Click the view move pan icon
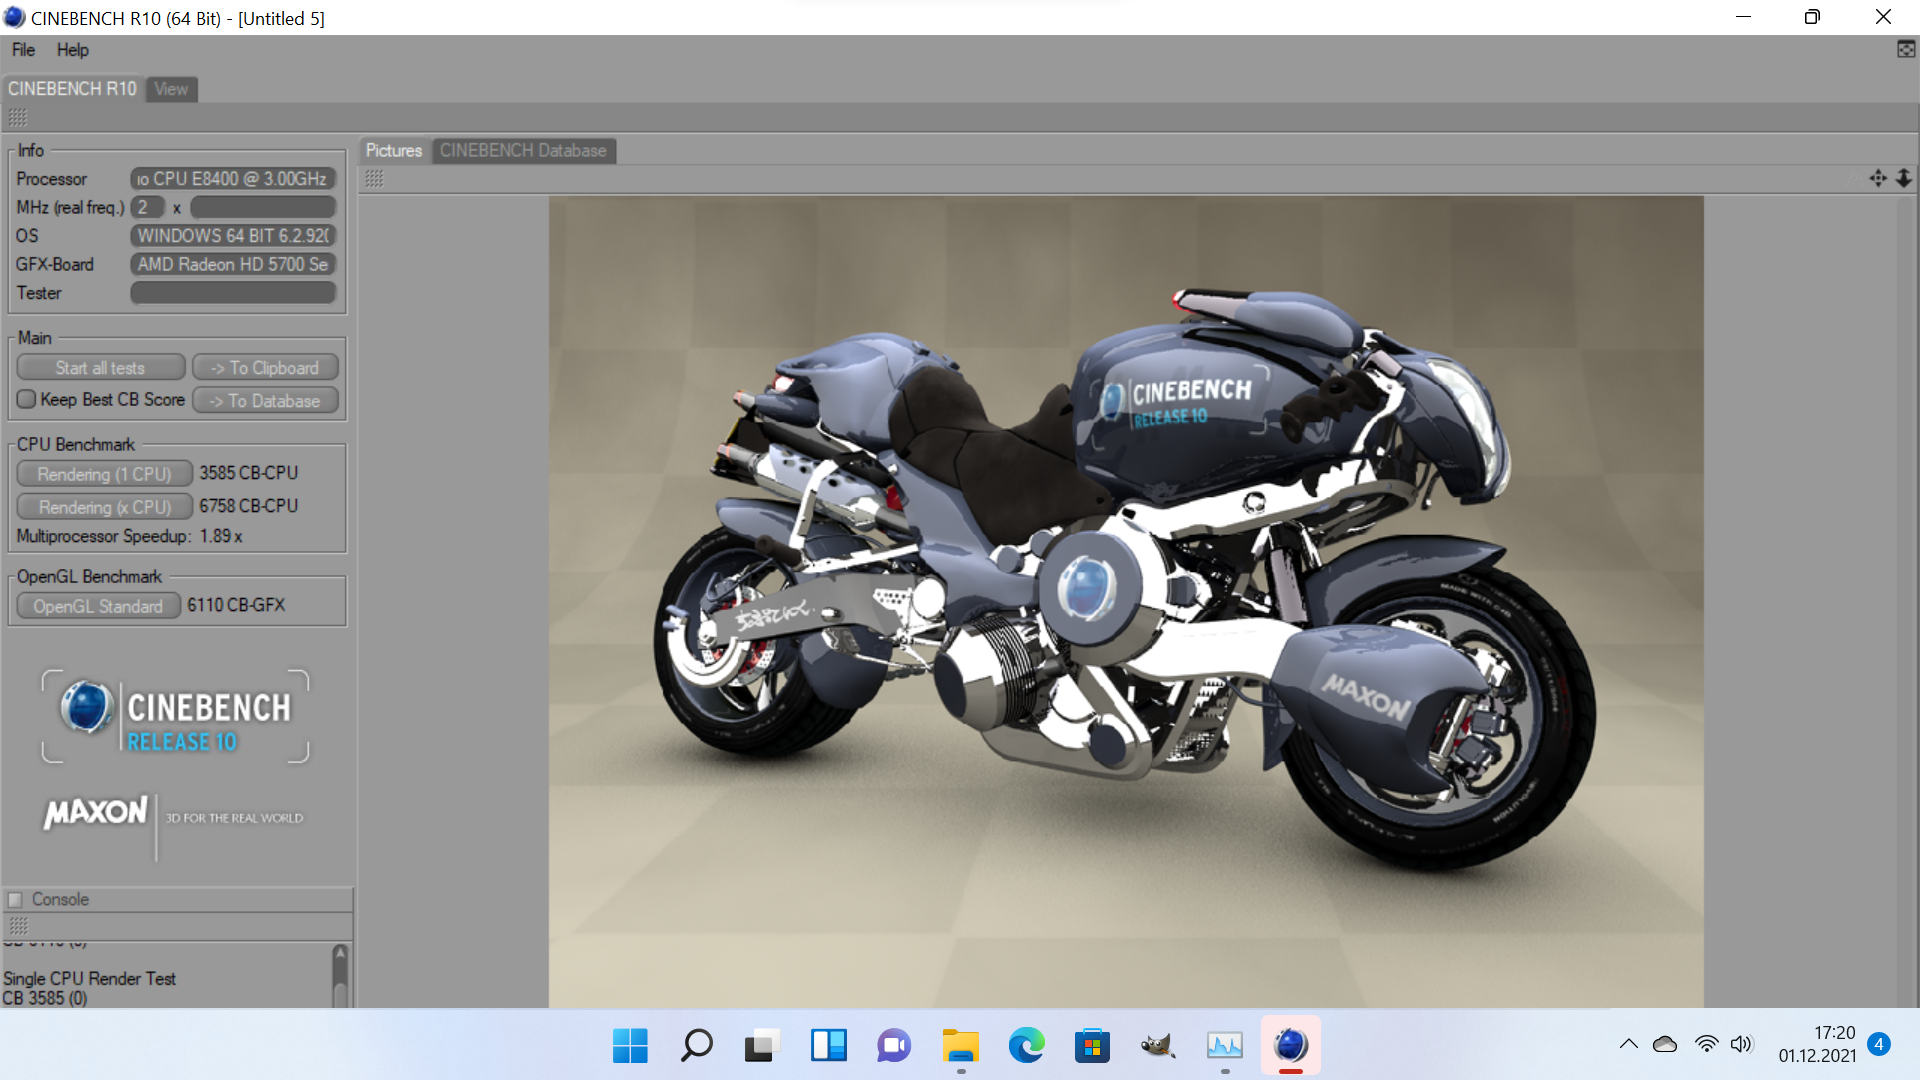 1878,178
